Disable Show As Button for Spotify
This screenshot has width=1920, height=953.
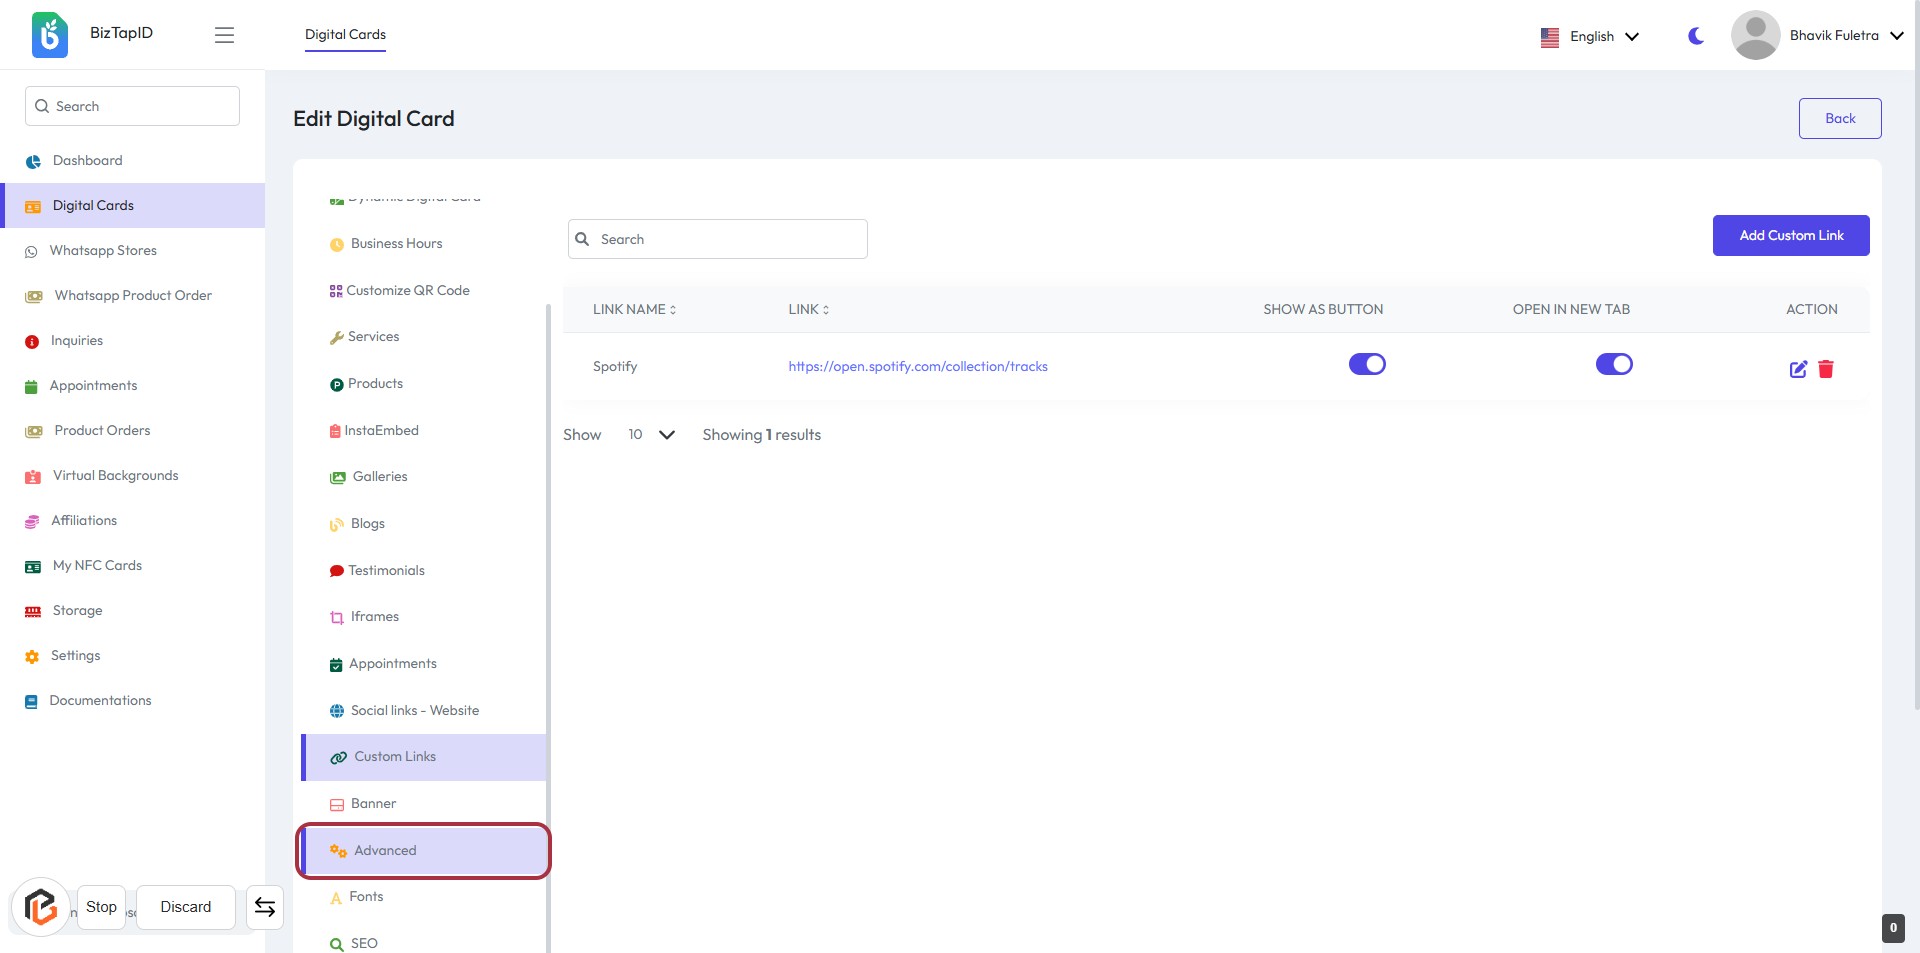point(1367,364)
